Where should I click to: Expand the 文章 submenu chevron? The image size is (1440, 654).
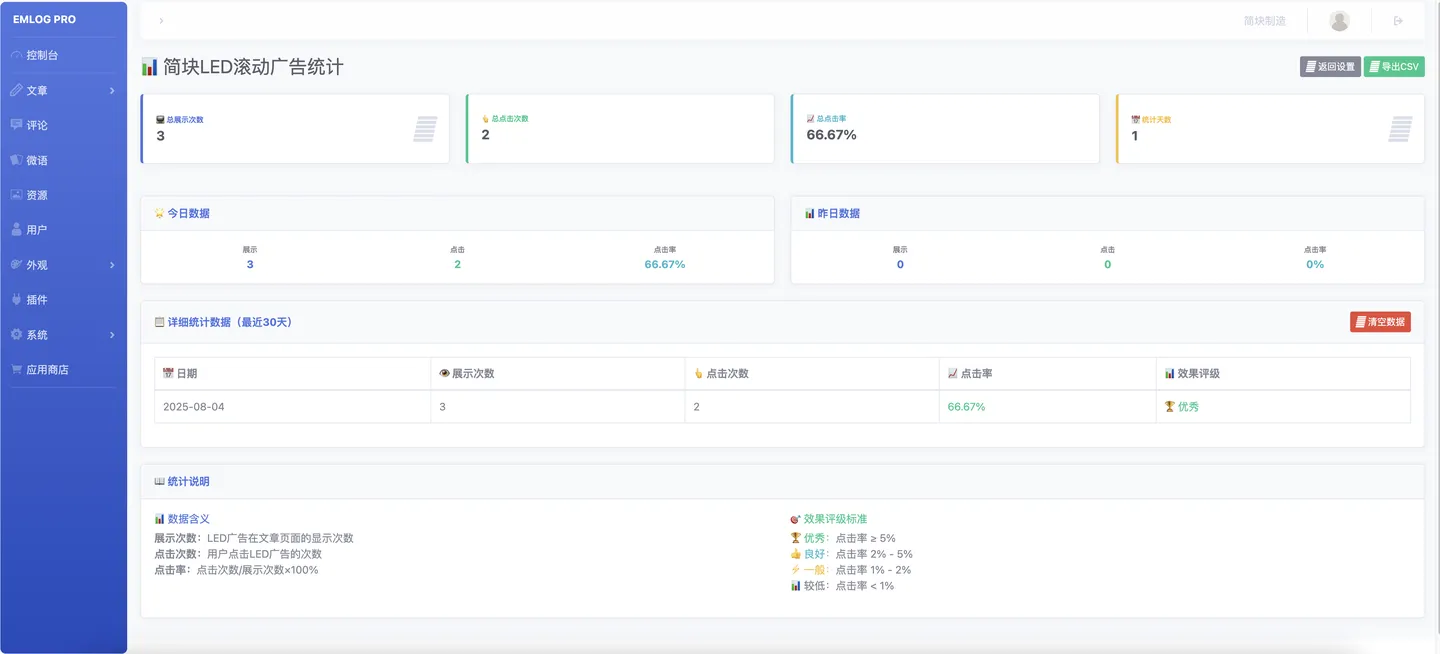tap(112, 91)
